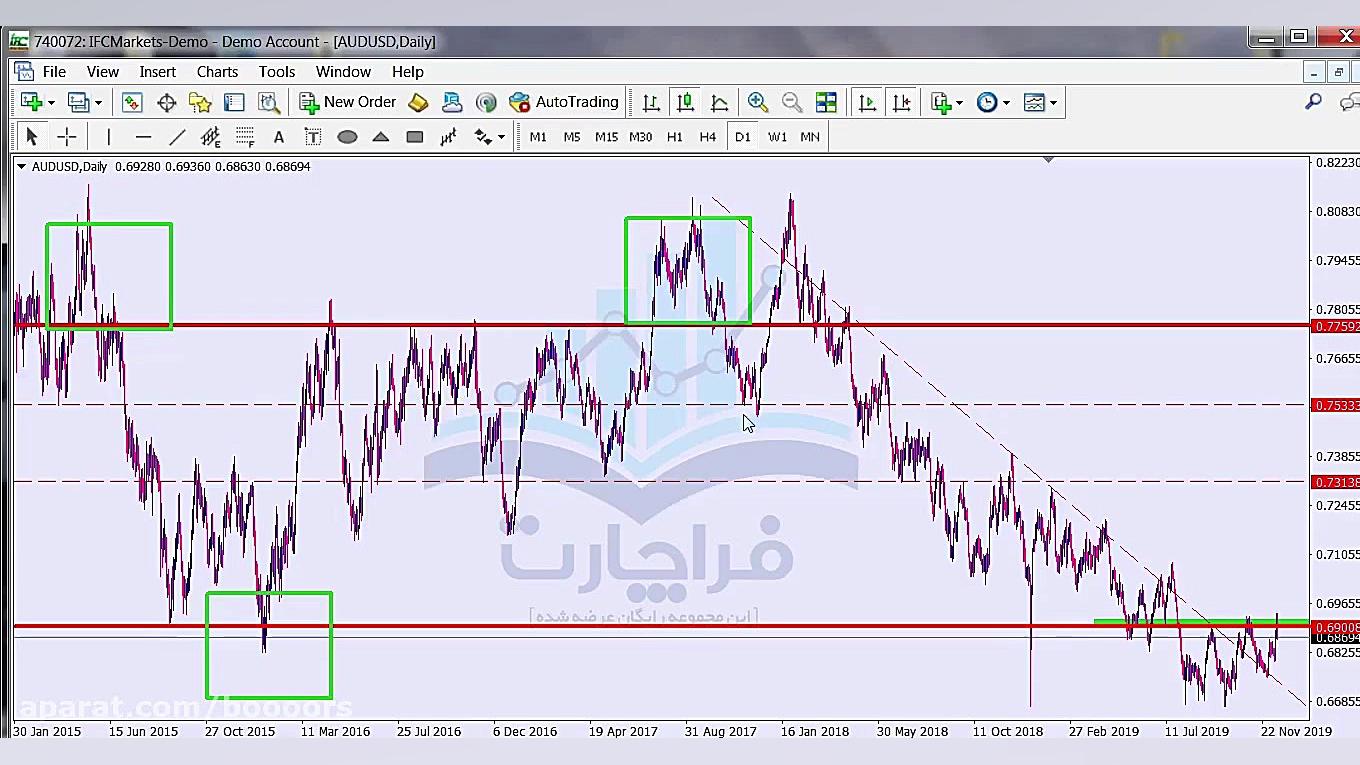1360x765 pixels.
Task: Switch to M30 timeframe
Action: pos(640,137)
